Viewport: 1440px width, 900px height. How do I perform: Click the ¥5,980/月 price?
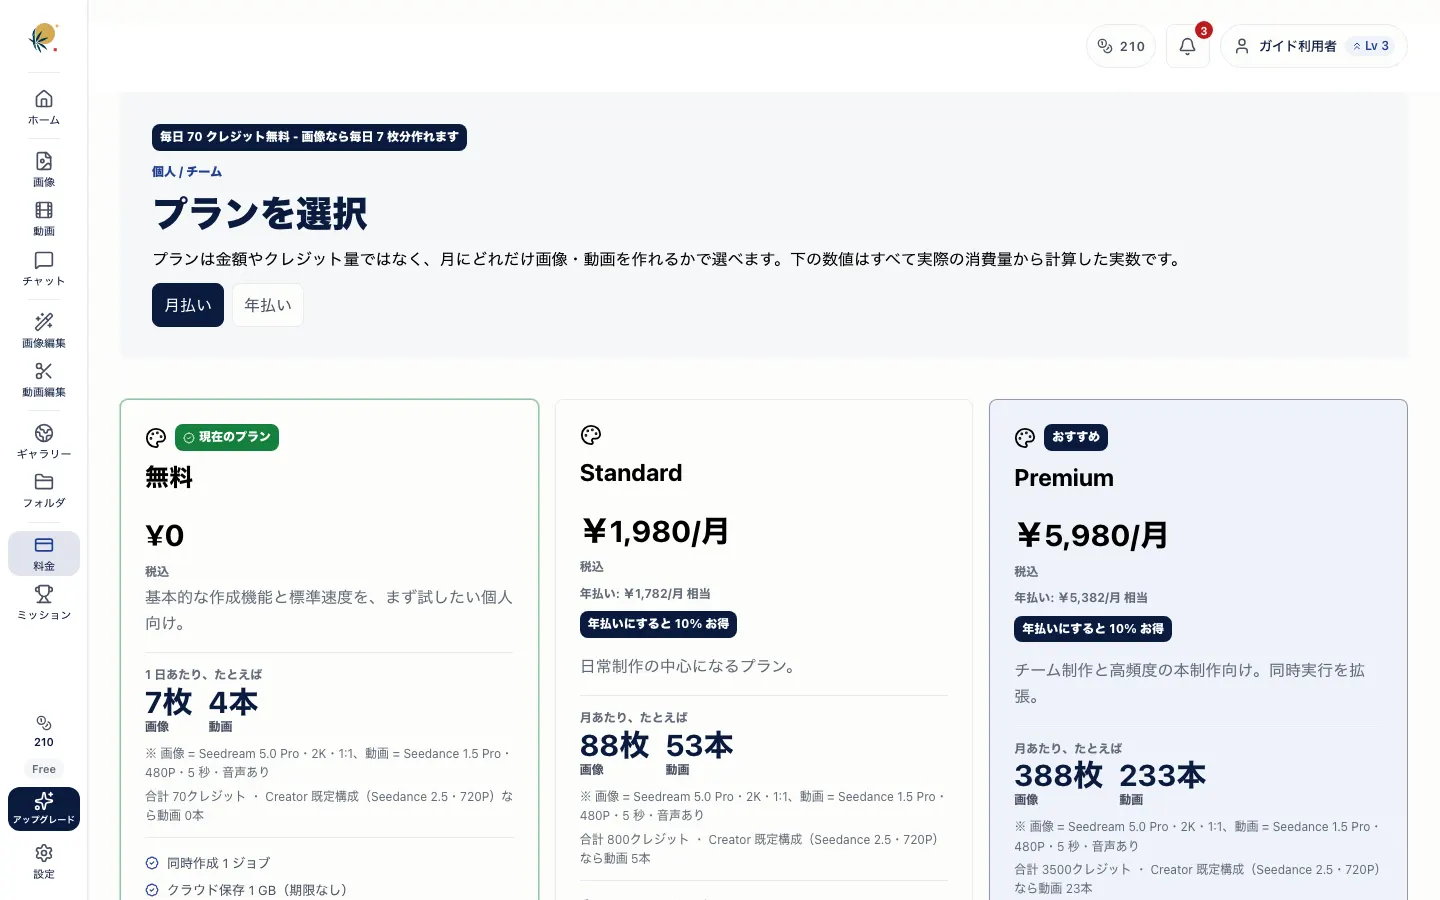[x=1091, y=536]
